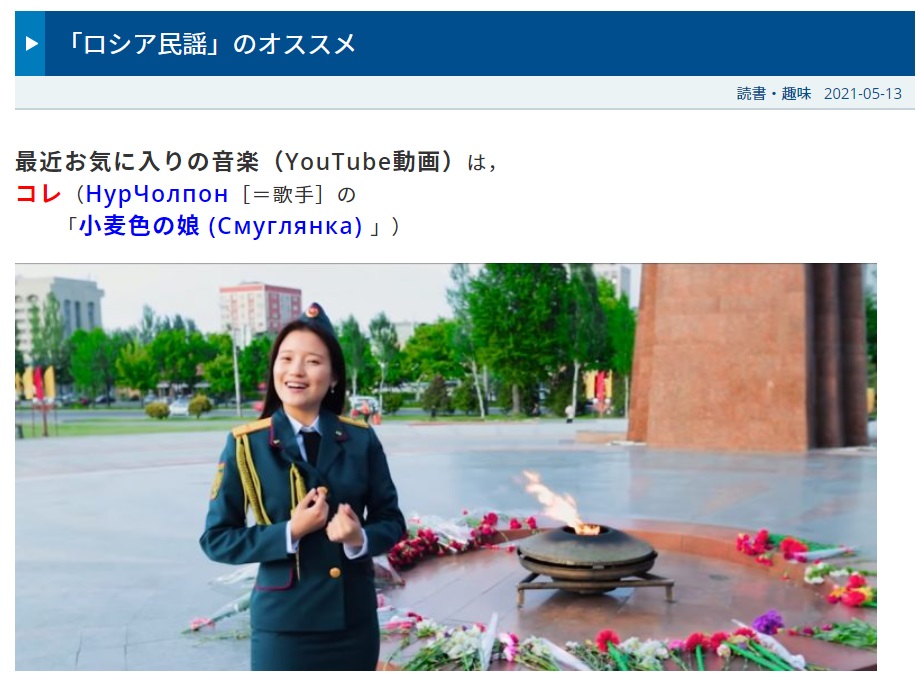Image resolution: width=921 pixels, height=679 pixels.
Task: Click the 最近お気に入りの音楽 heading text
Action: 137,162
